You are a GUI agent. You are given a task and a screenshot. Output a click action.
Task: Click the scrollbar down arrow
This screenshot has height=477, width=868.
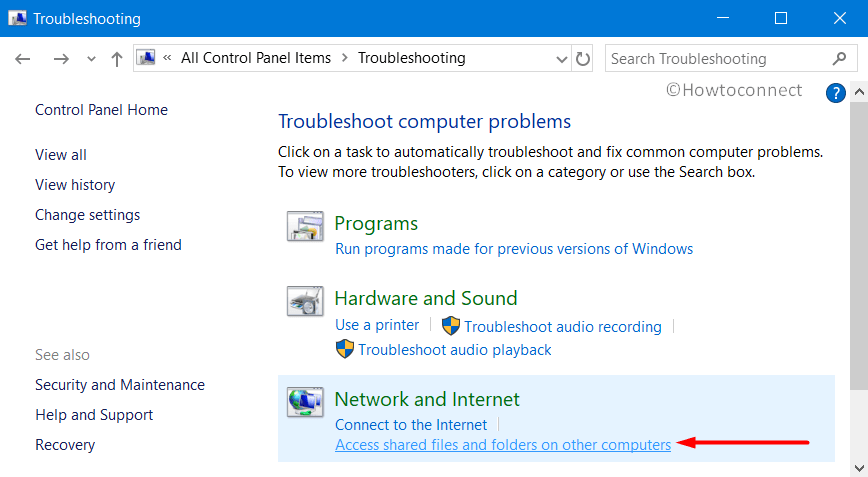[859, 468]
